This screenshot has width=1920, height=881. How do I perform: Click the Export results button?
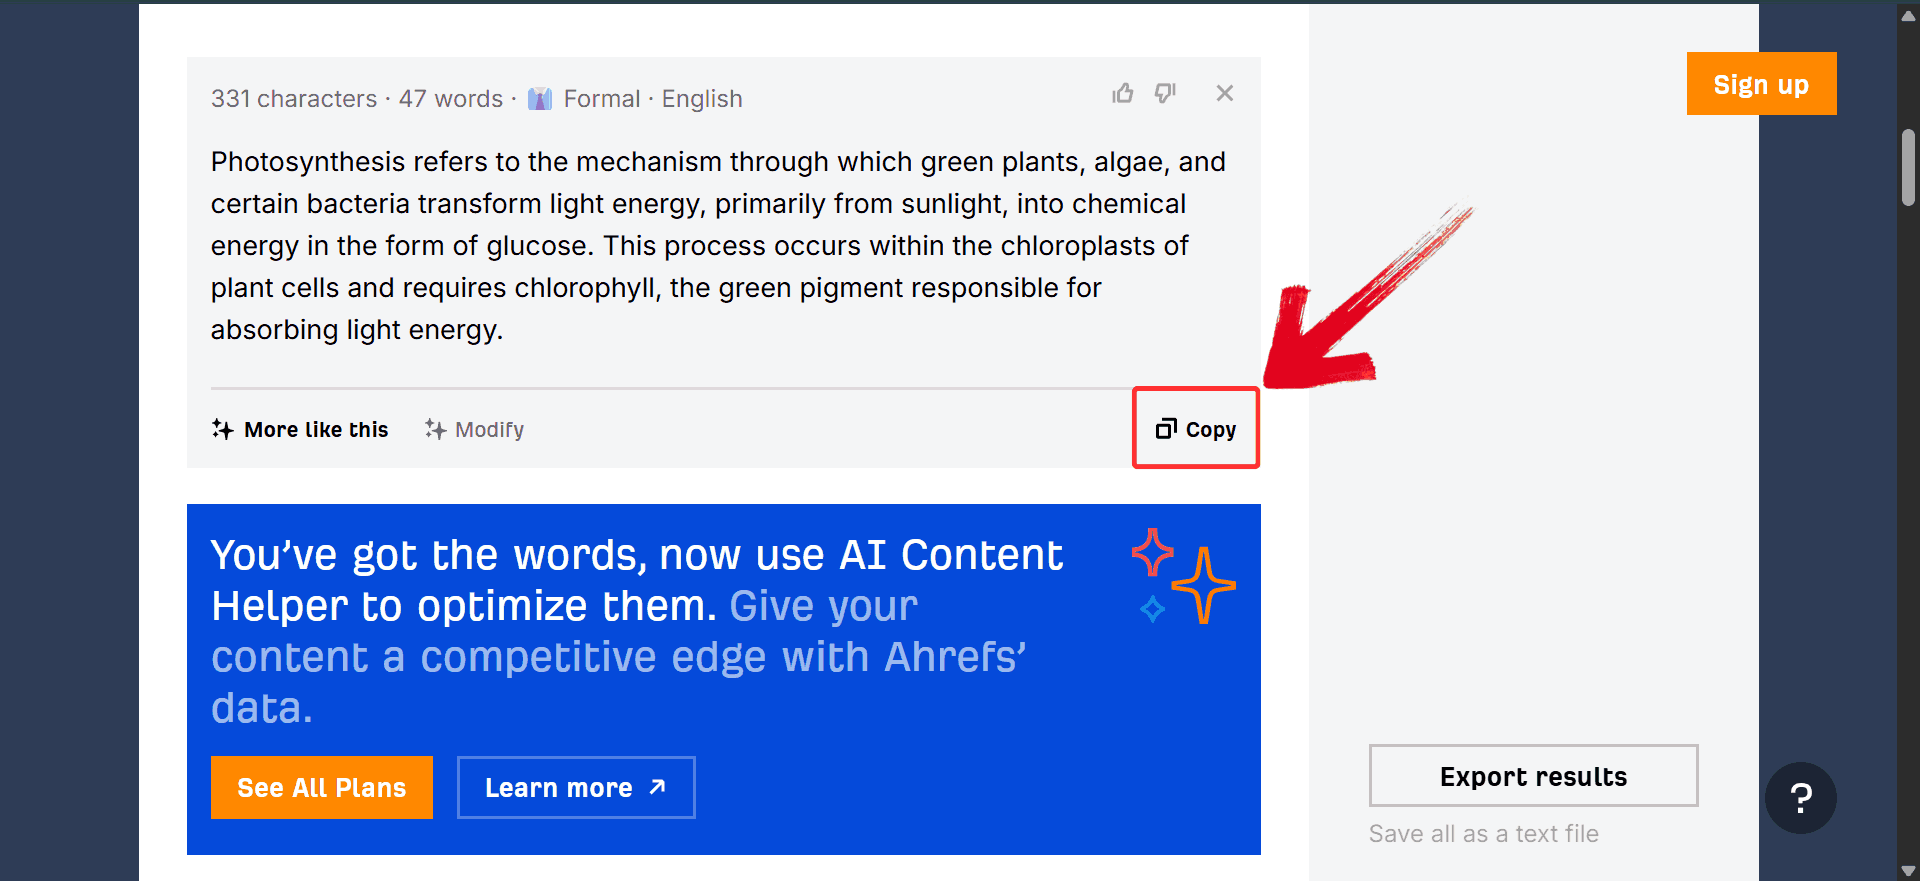tap(1533, 776)
